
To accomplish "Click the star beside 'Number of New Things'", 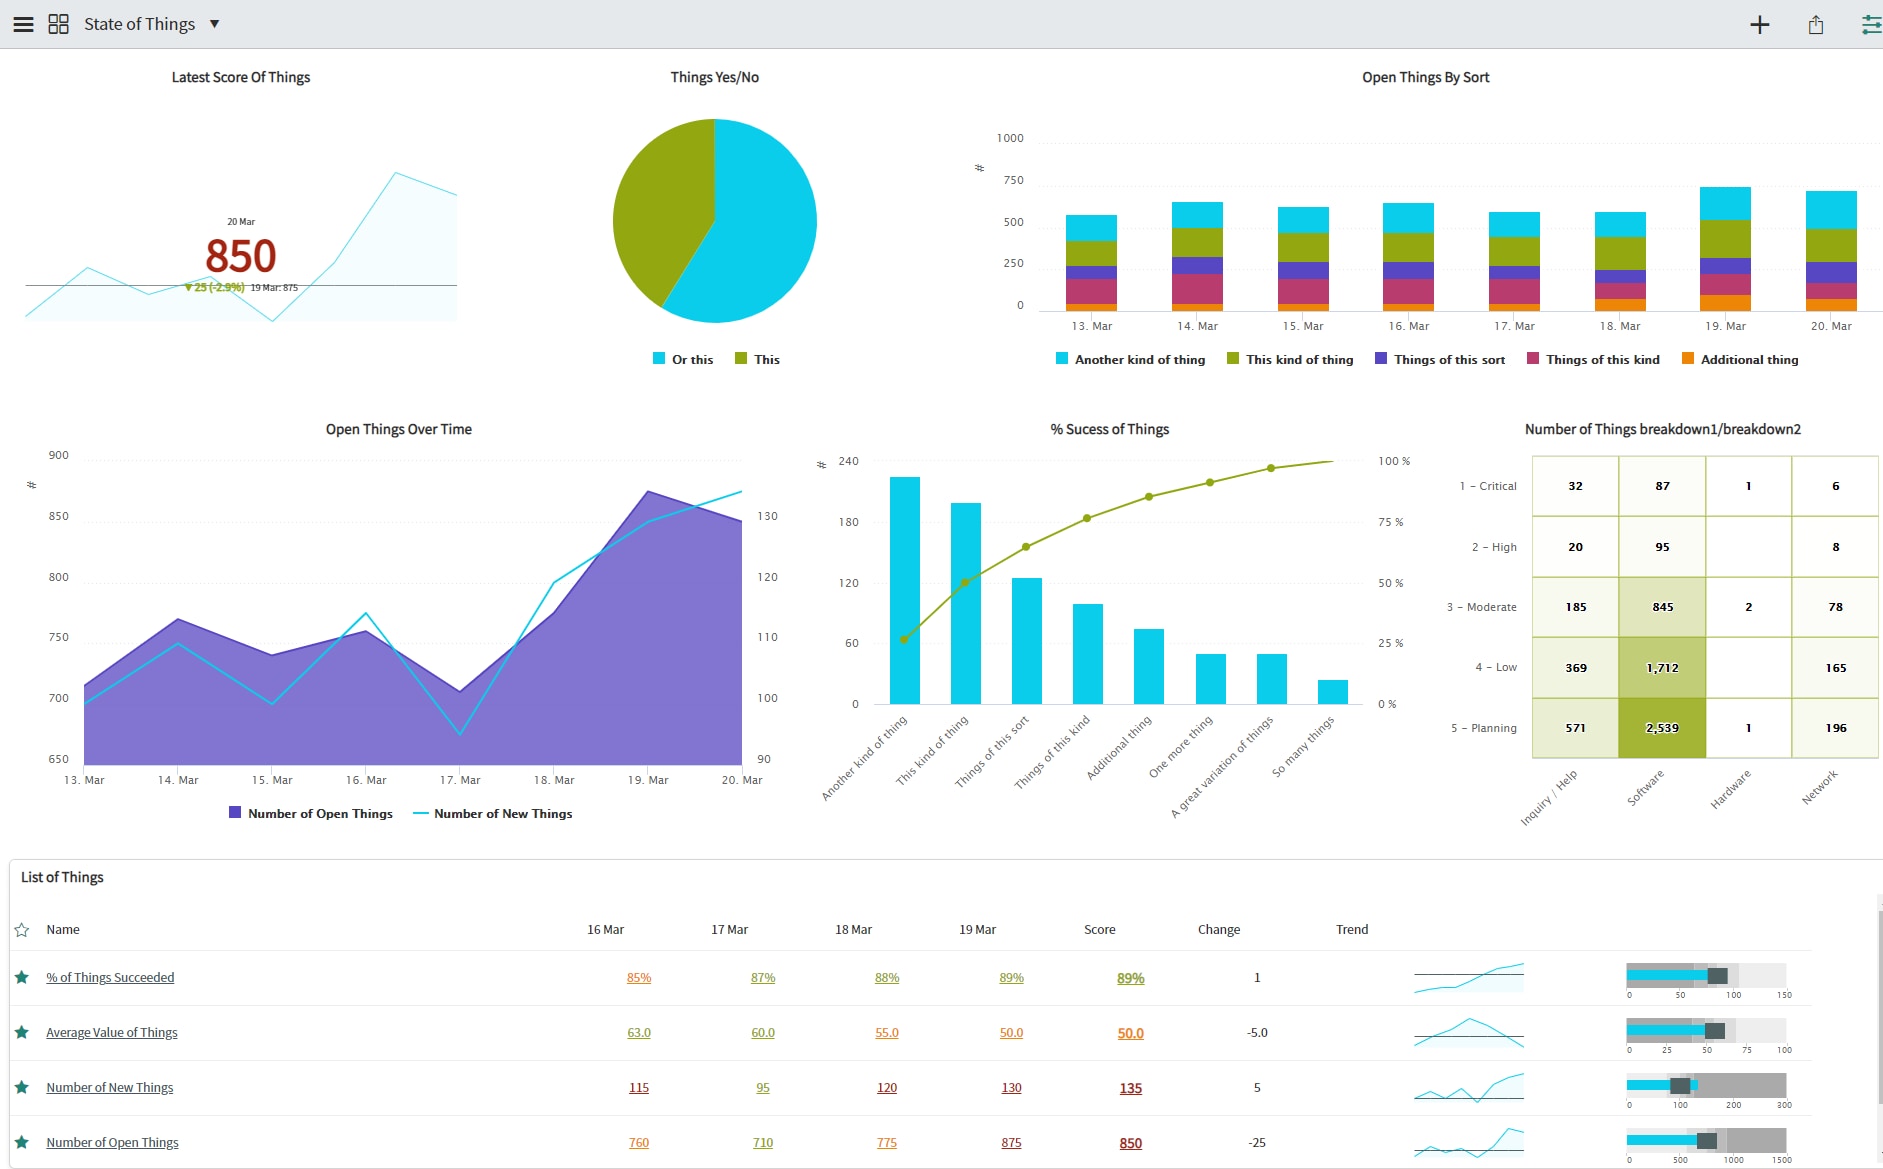I will [22, 1087].
